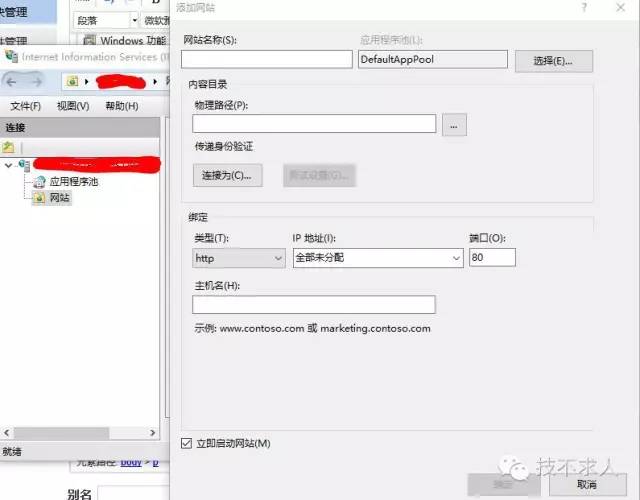Click the DefaultAppPool application pool field
The width and height of the screenshot is (640, 500).
[433, 60]
